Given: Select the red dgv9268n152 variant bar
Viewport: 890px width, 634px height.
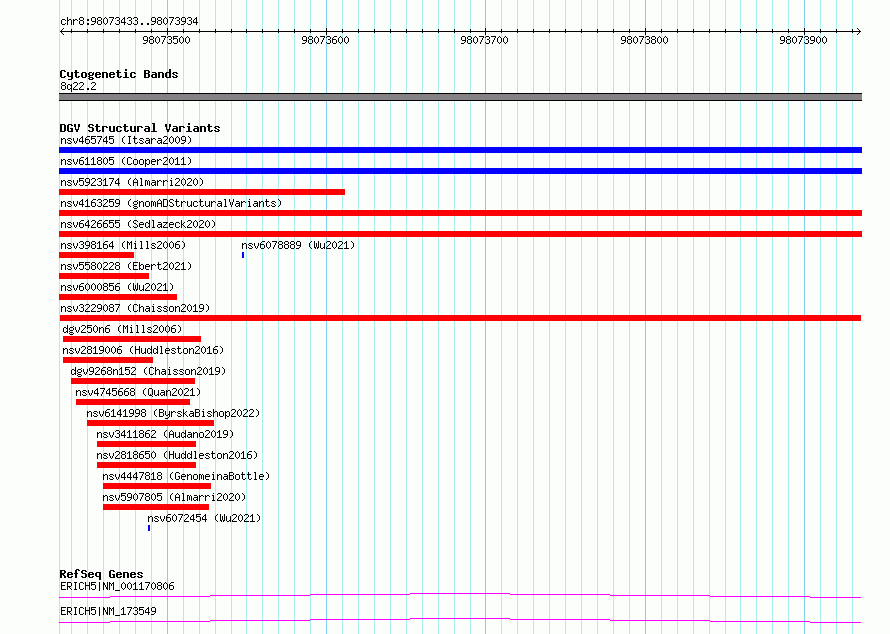Looking at the screenshot, I should [133, 381].
